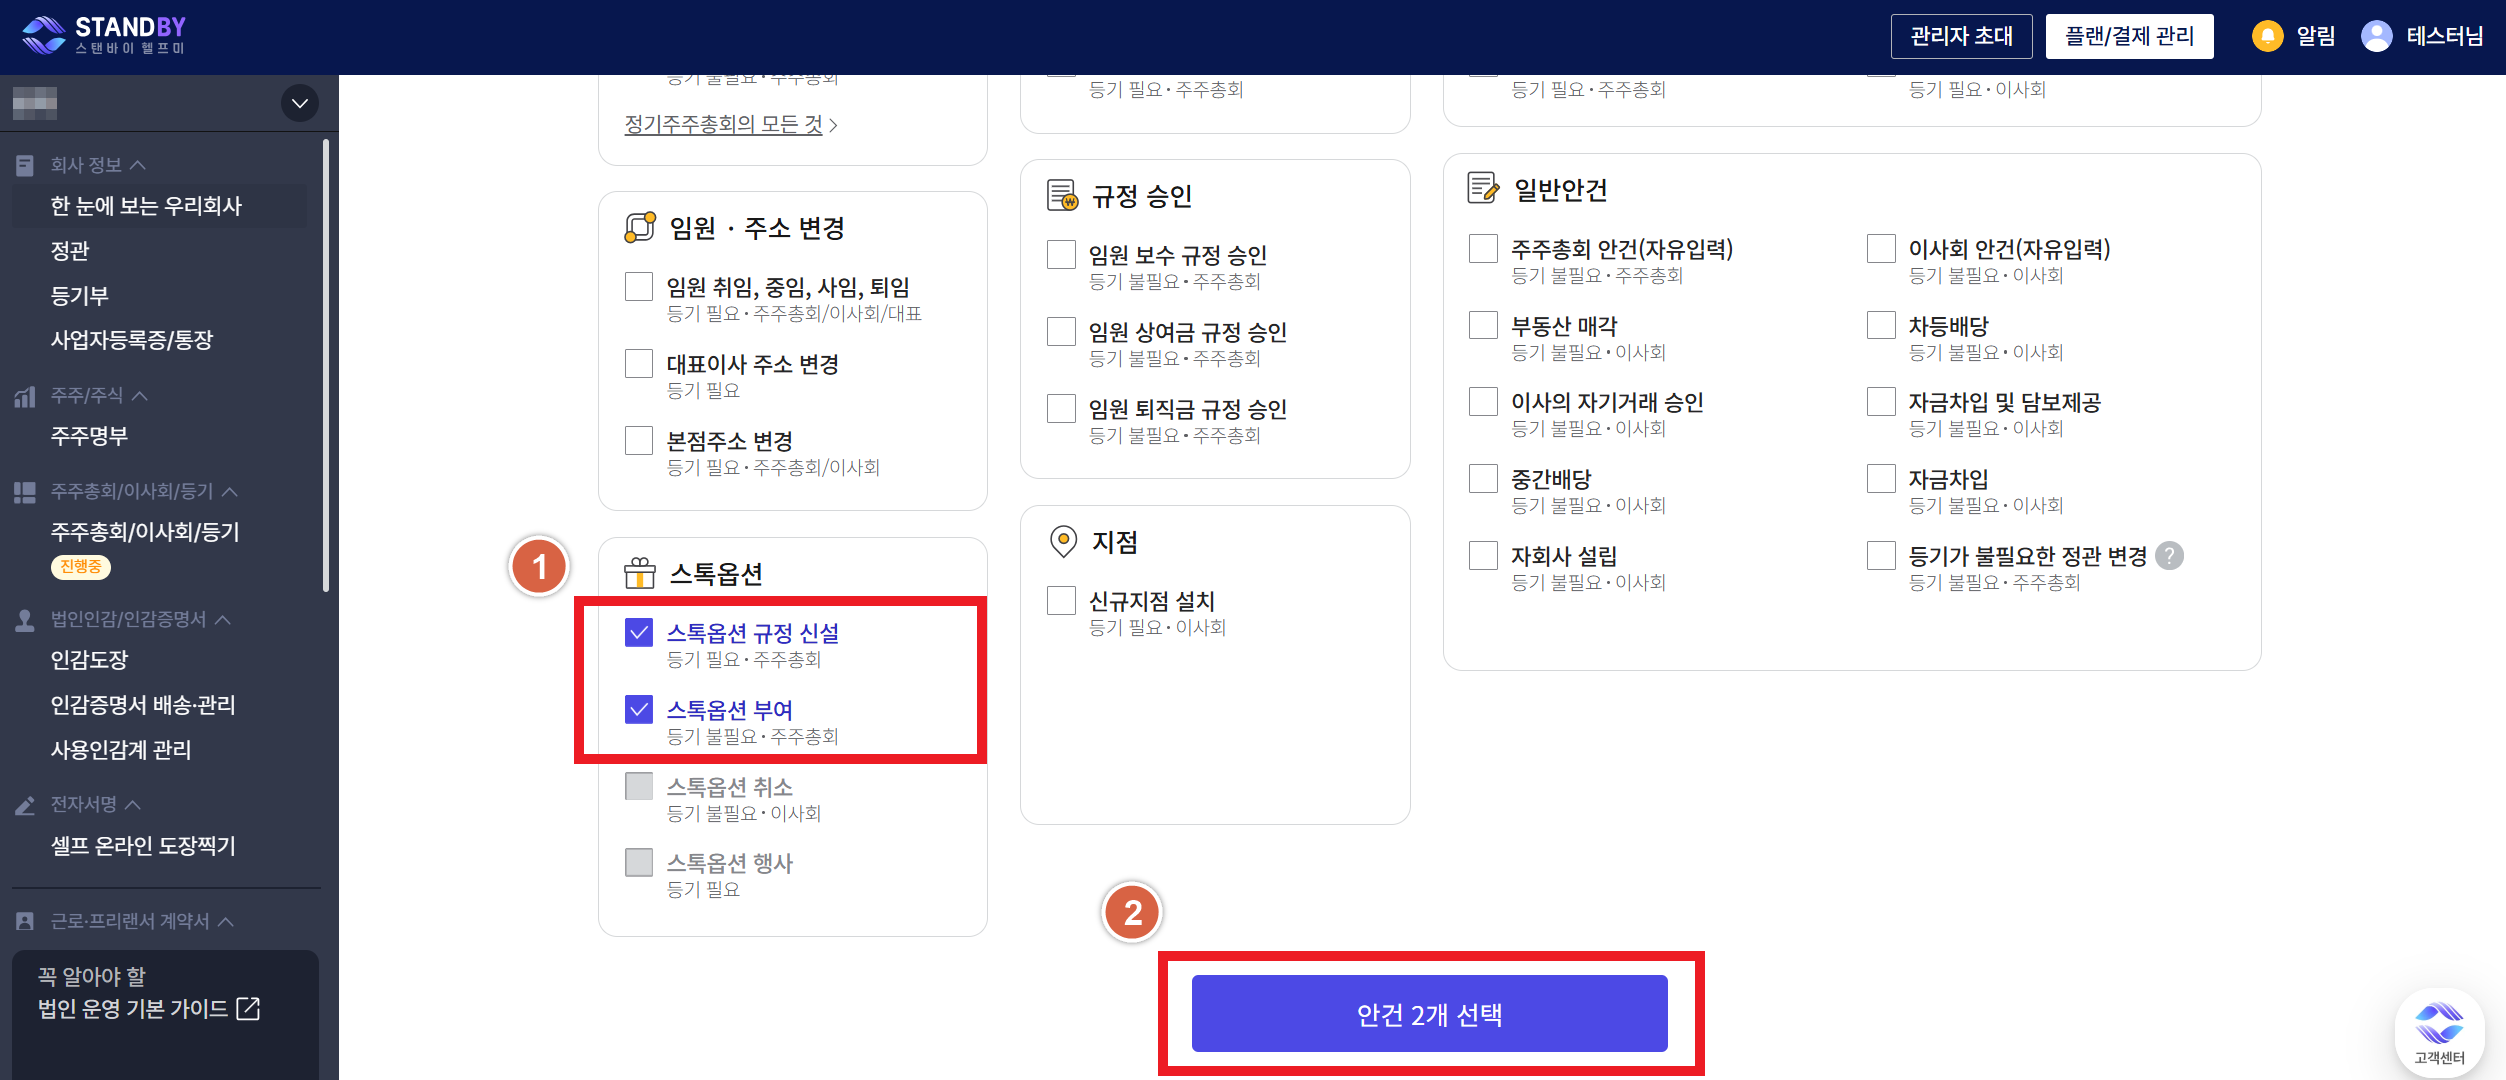Collapse the 전자서명 section
Image resolution: width=2506 pixels, height=1080 pixels.
click(x=133, y=805)
